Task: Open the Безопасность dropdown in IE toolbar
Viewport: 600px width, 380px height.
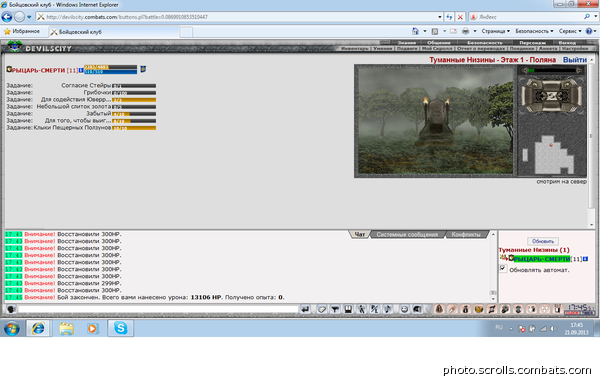Action: point(534,31)
